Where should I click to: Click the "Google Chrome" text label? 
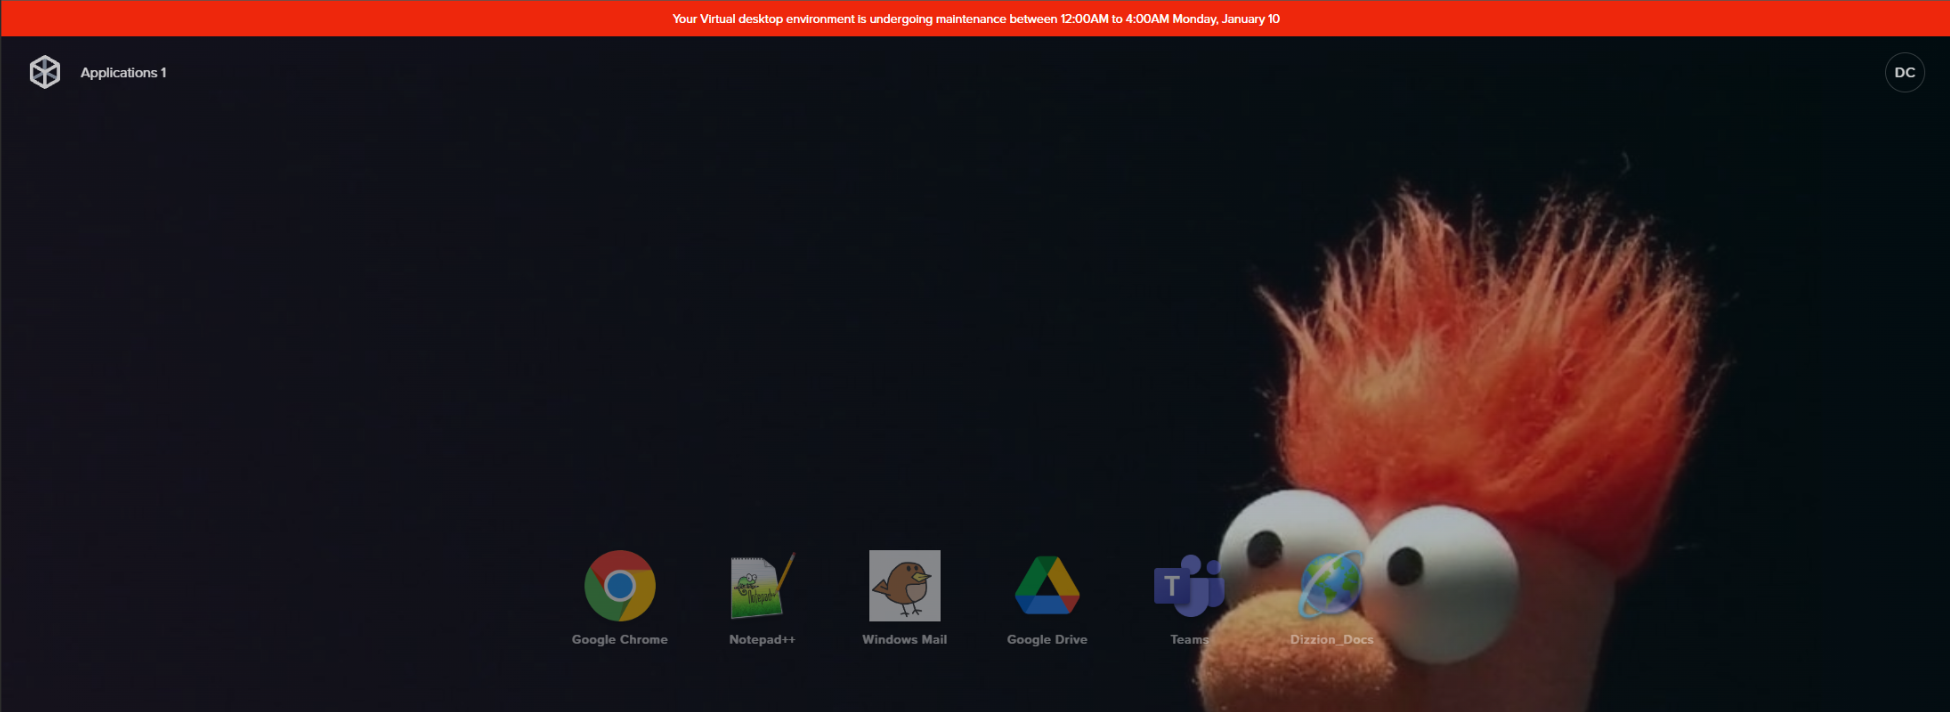coord(619,640)
